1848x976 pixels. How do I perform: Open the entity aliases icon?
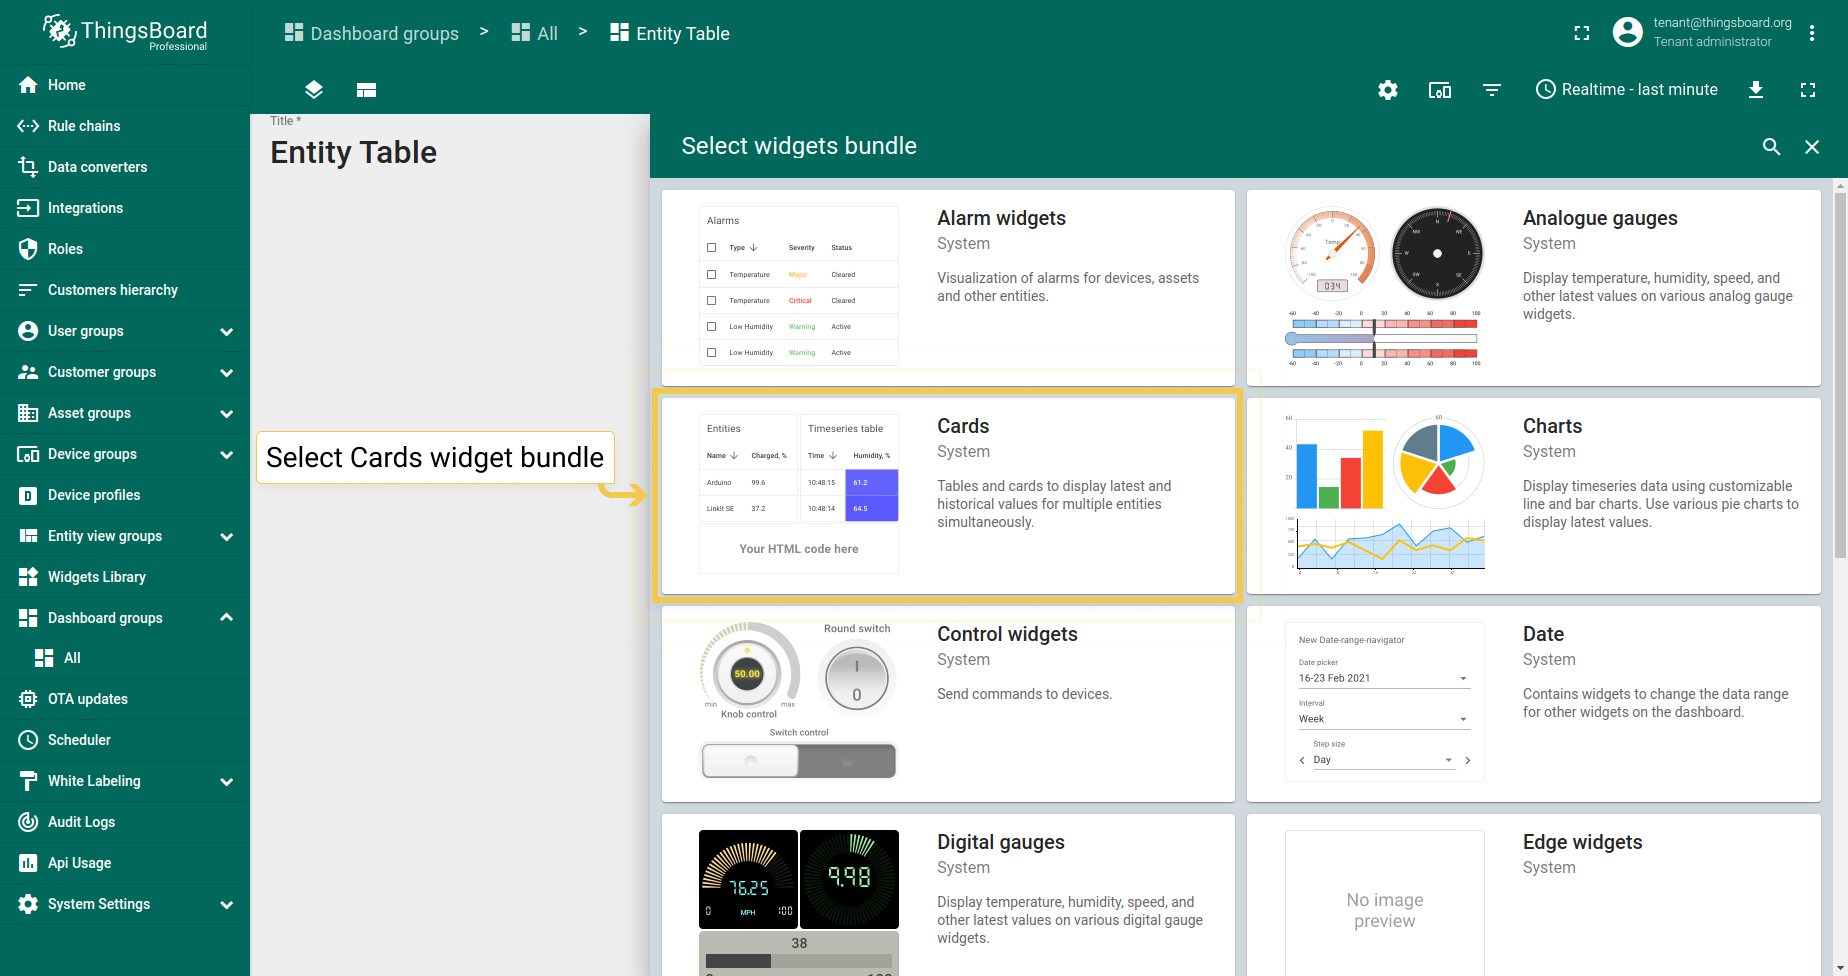pyautogui.click(x=1440, y=90)
